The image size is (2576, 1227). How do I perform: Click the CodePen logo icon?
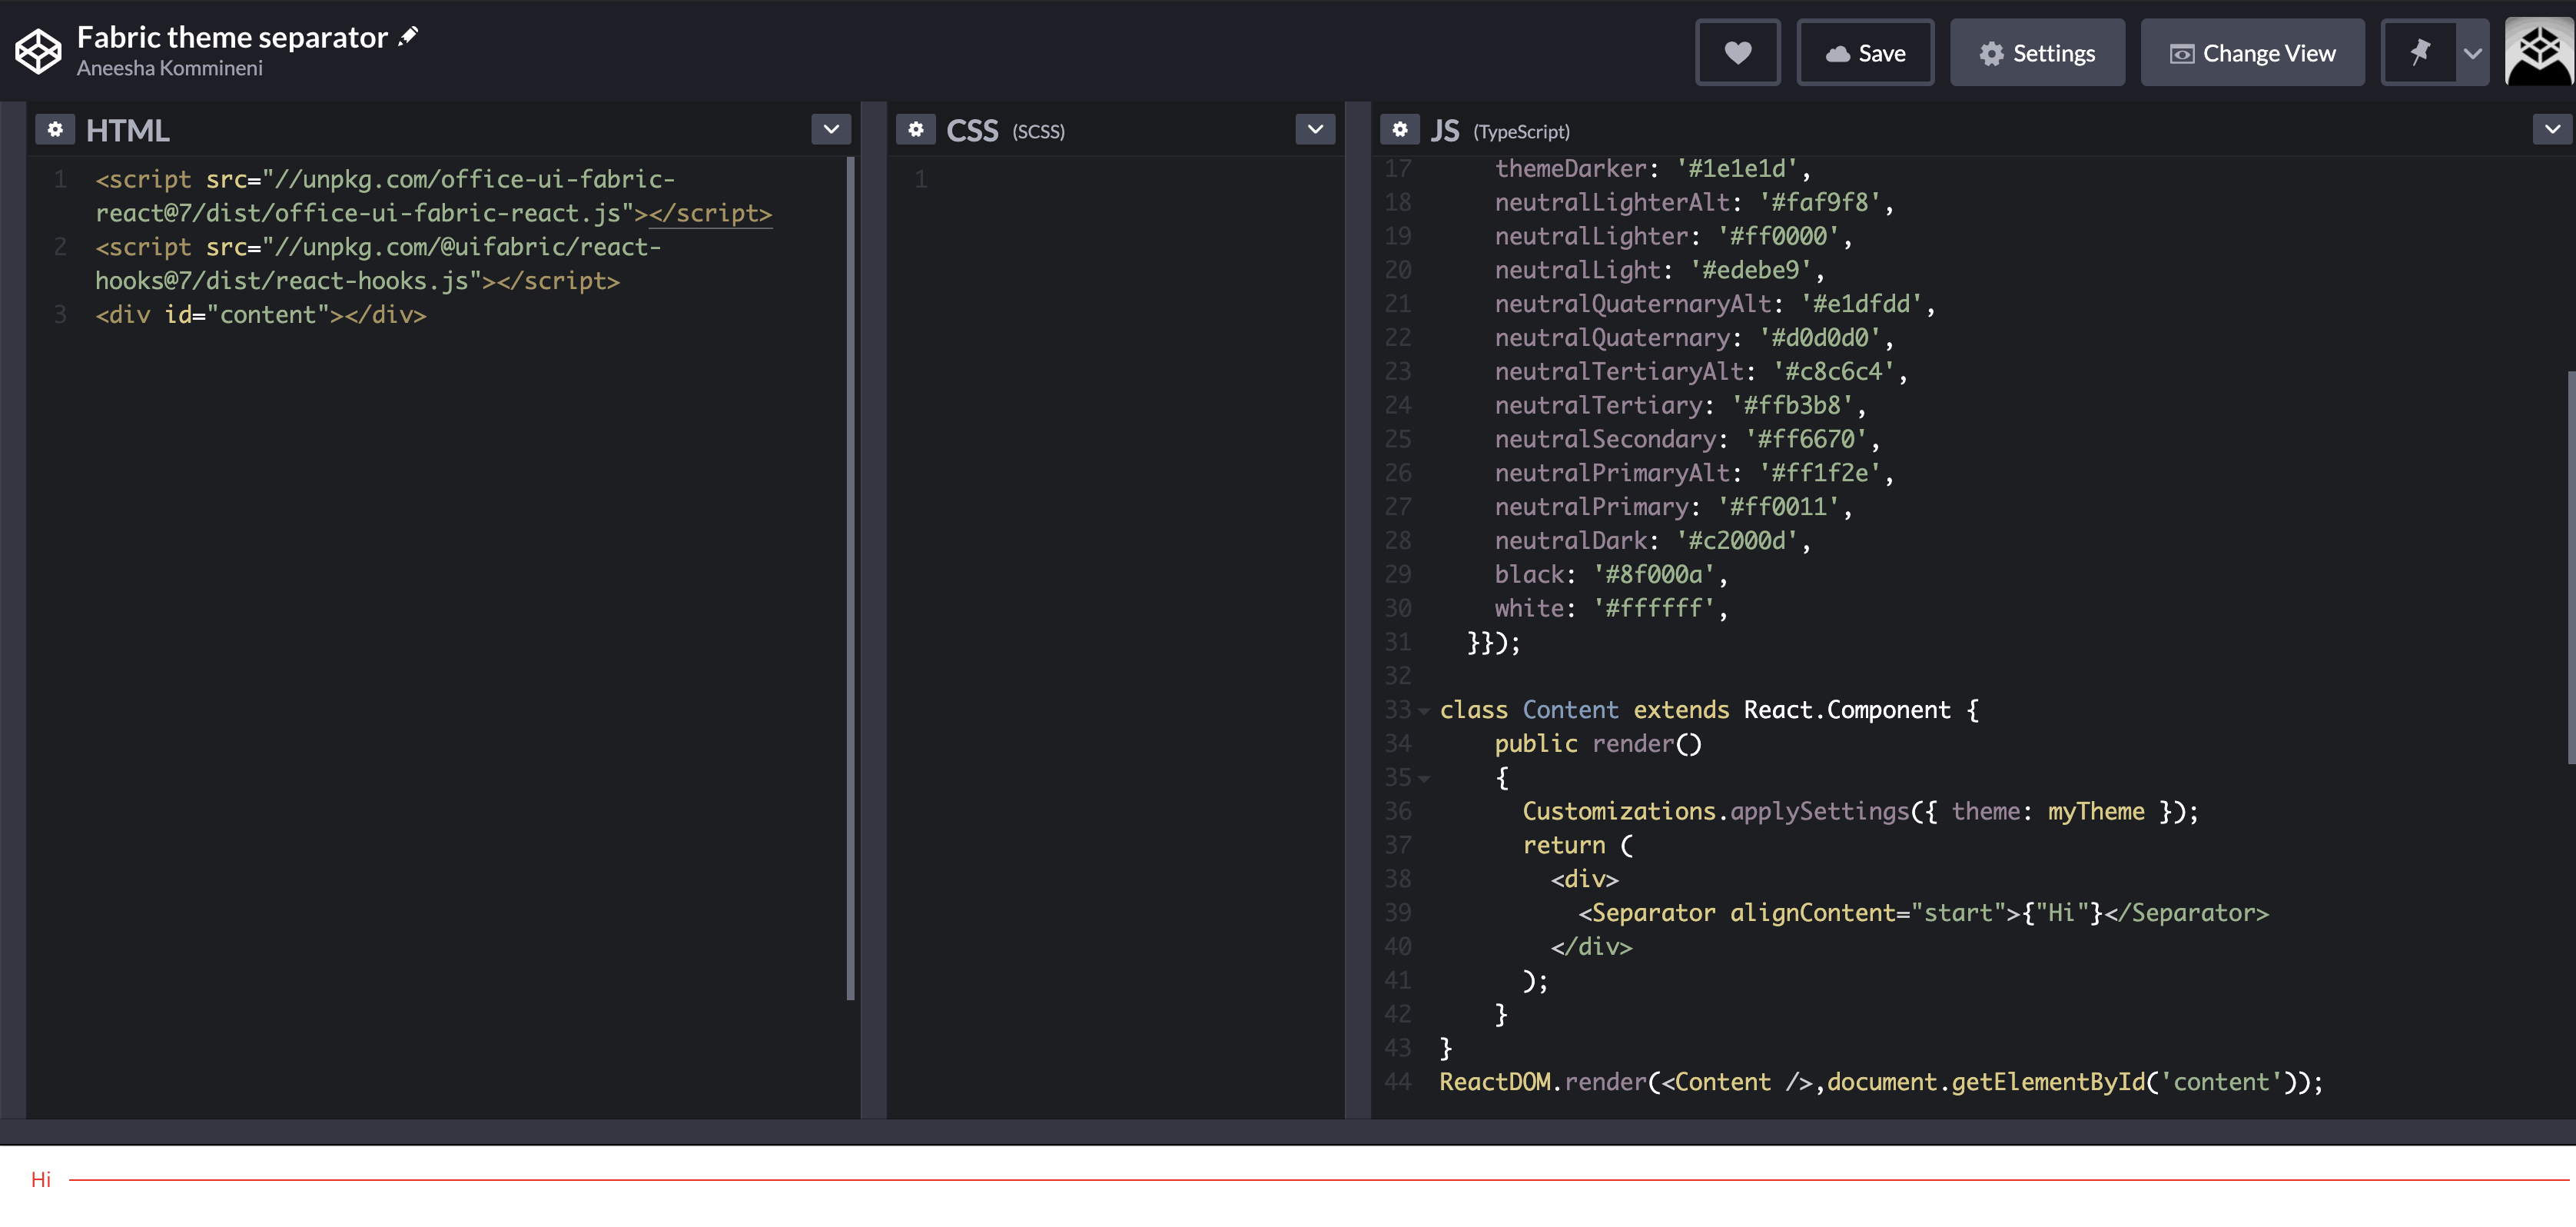point(38,51)
